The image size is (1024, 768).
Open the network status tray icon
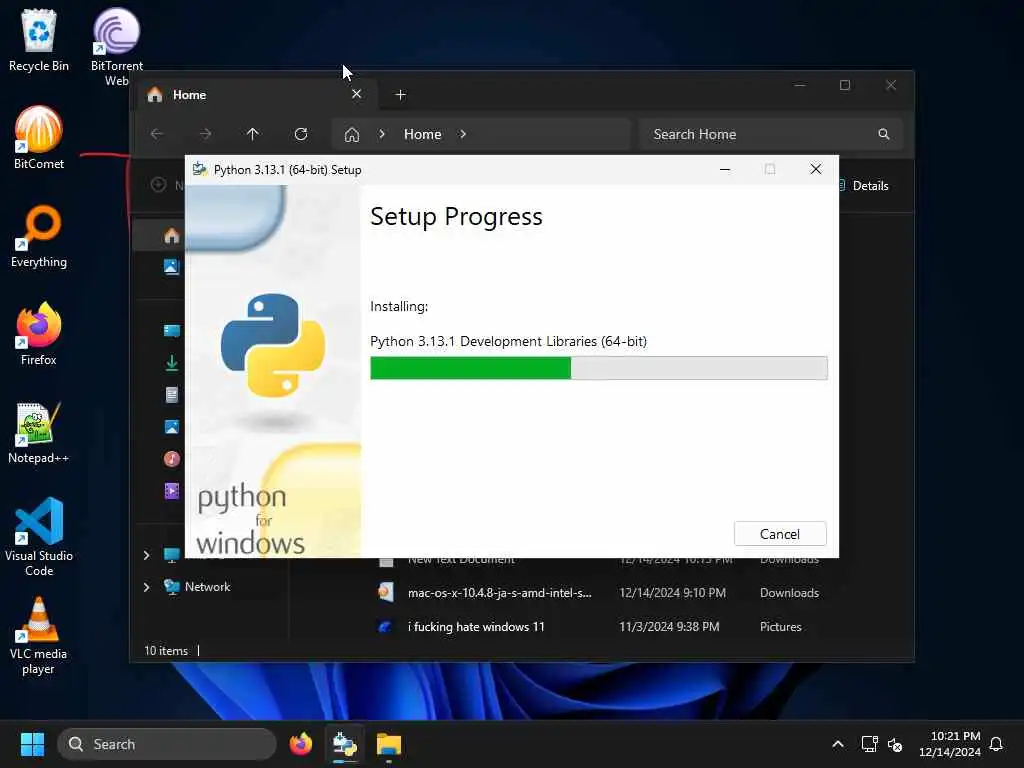[869, 744]
